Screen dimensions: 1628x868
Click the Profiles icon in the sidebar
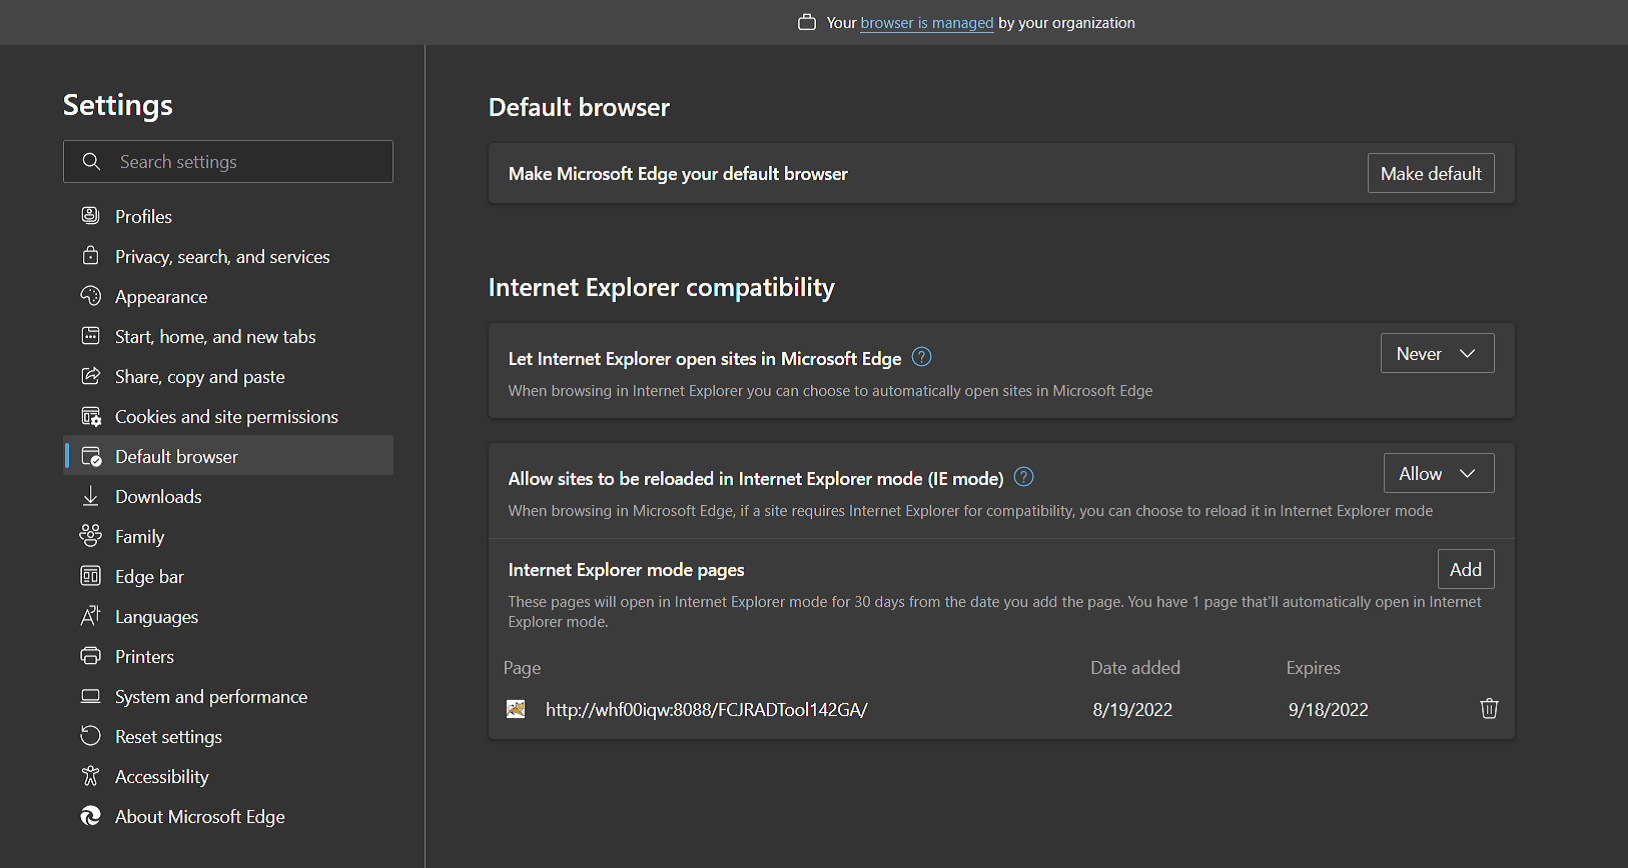pos(90,216)
